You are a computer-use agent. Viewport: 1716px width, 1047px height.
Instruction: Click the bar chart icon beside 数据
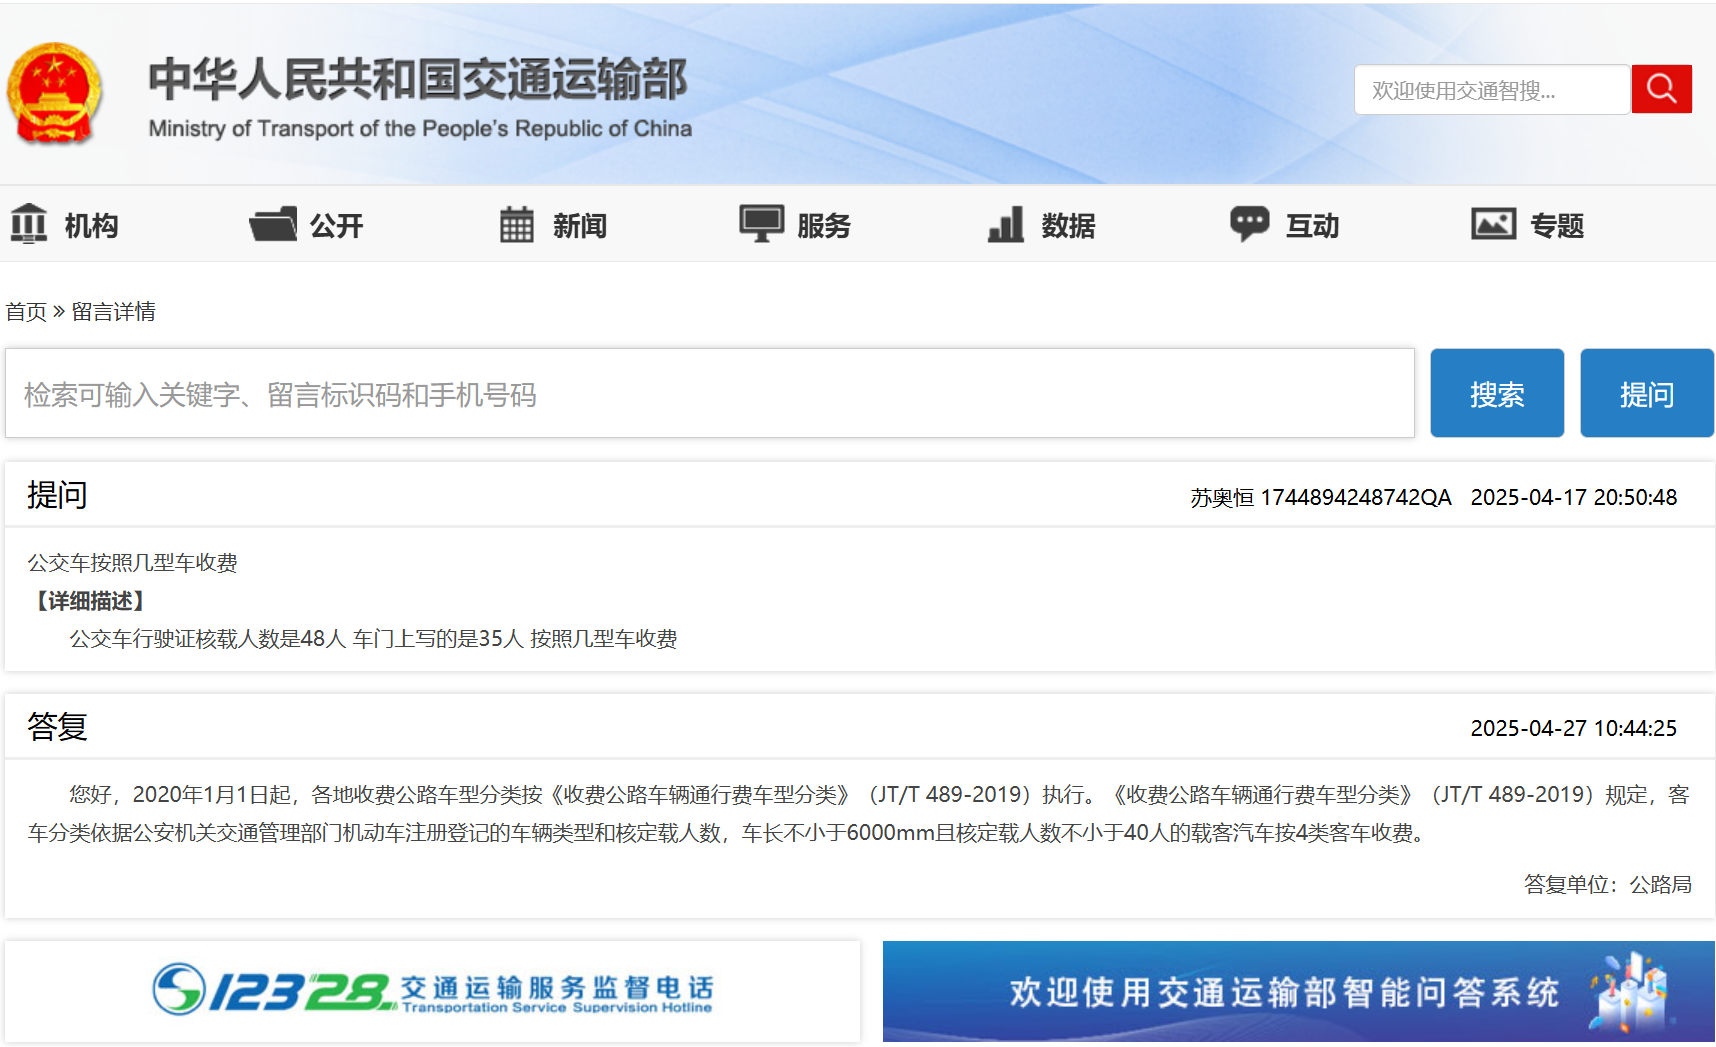click(x=1006, y=224)
